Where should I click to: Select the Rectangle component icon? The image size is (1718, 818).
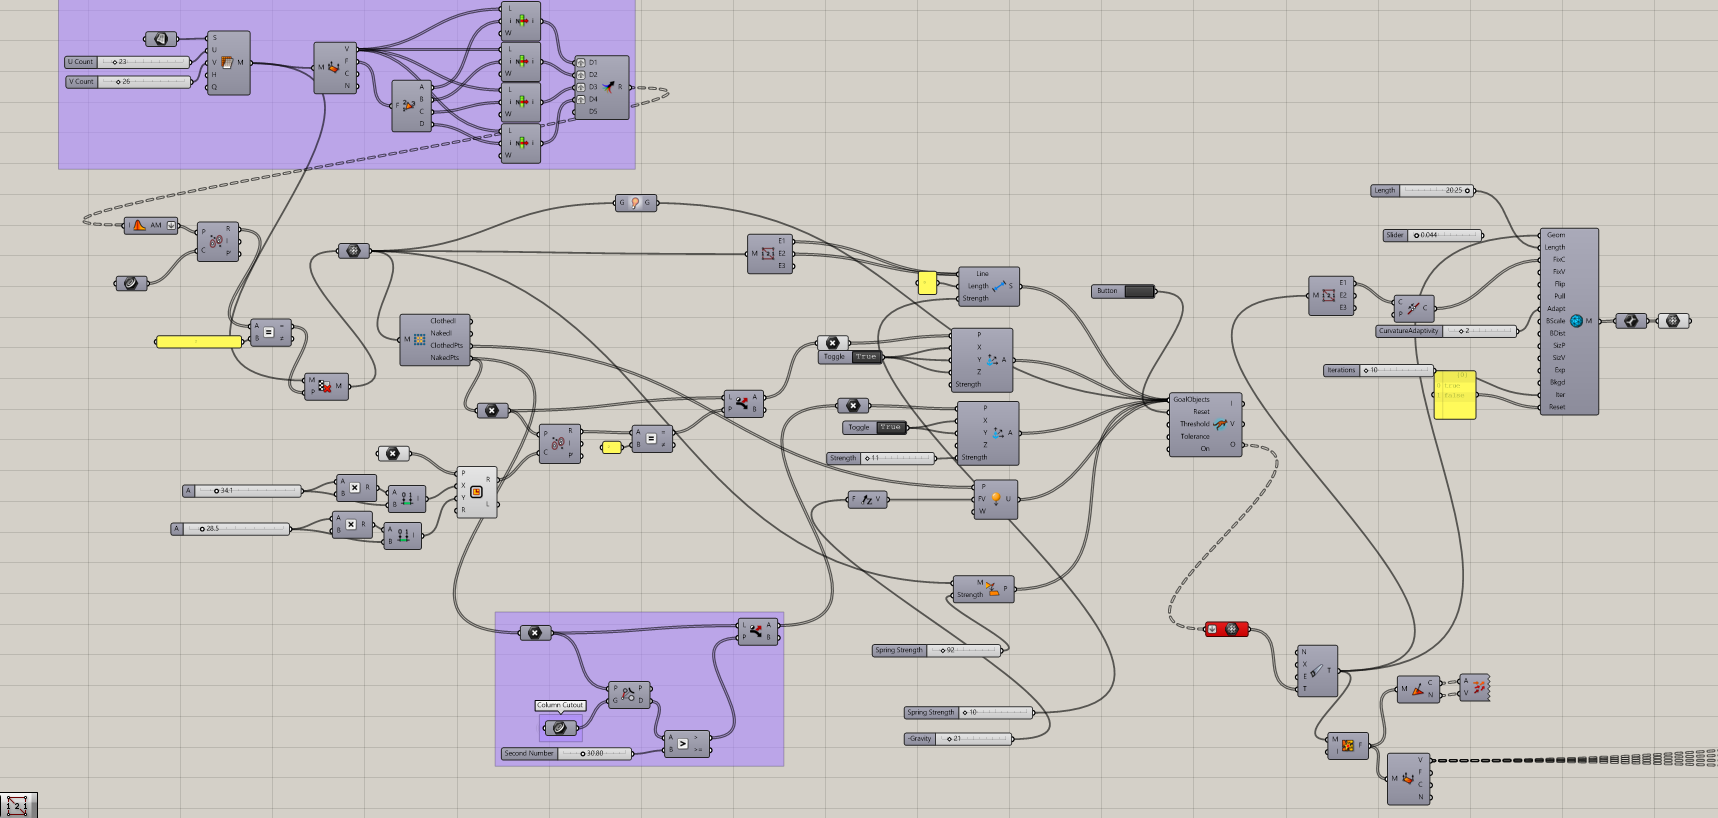point(476,491)
